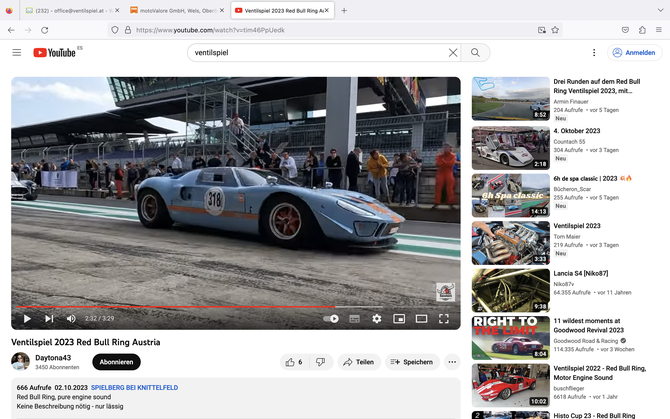Screen dimensions: 670x419
Task: Subscribe with the Abonnieren button
Action: (116, 362)
